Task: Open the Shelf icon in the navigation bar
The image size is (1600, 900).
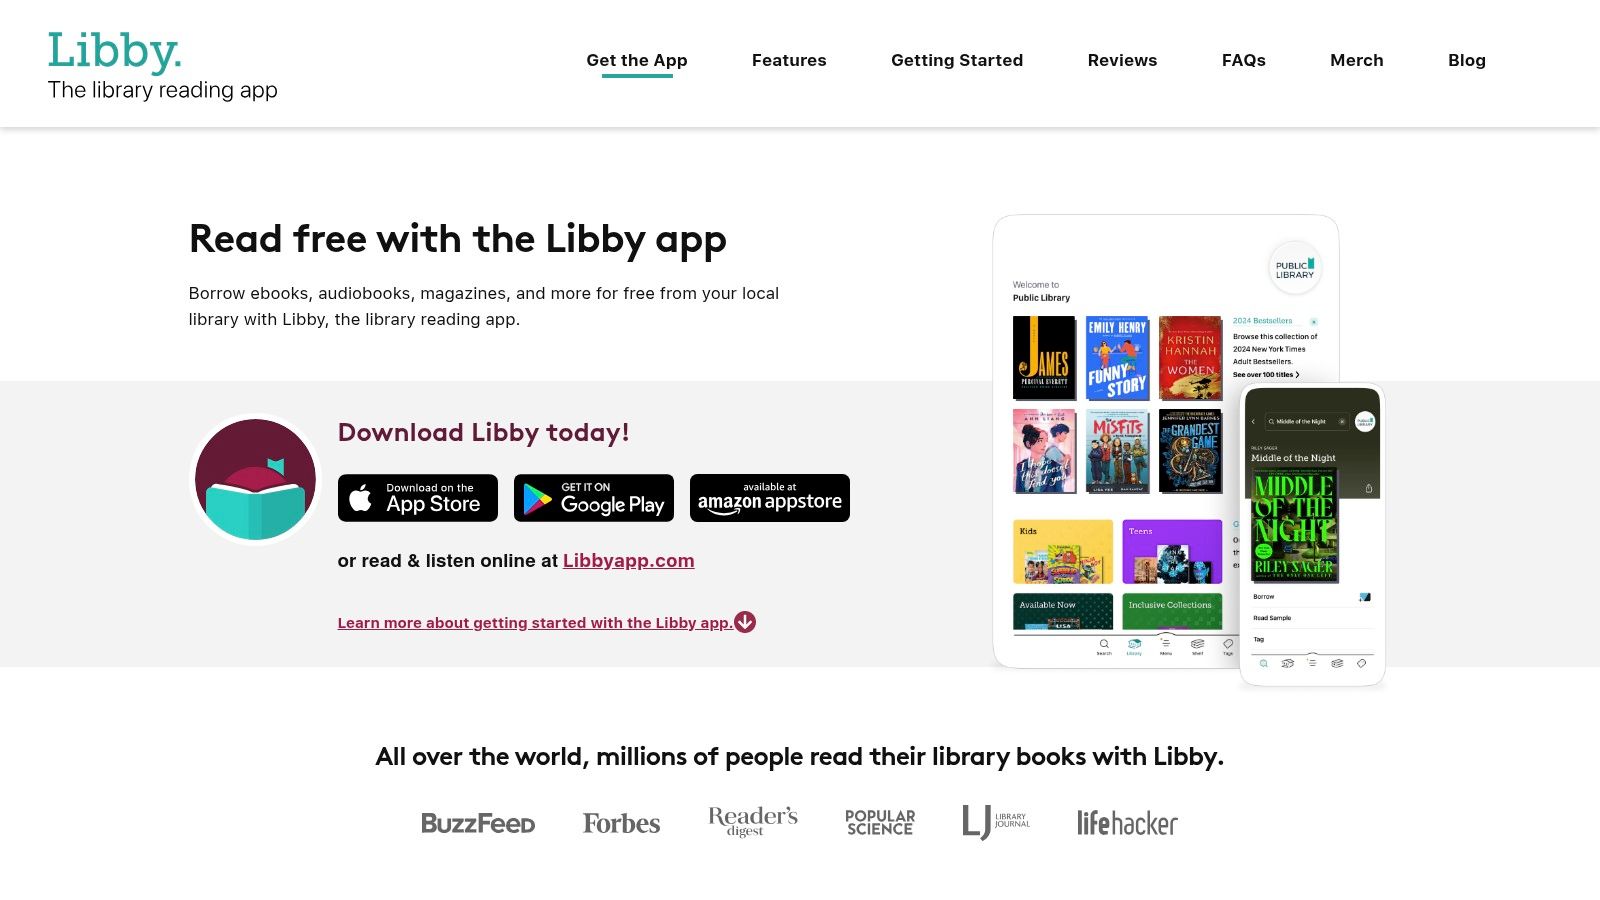Action: click(1196, 644)
